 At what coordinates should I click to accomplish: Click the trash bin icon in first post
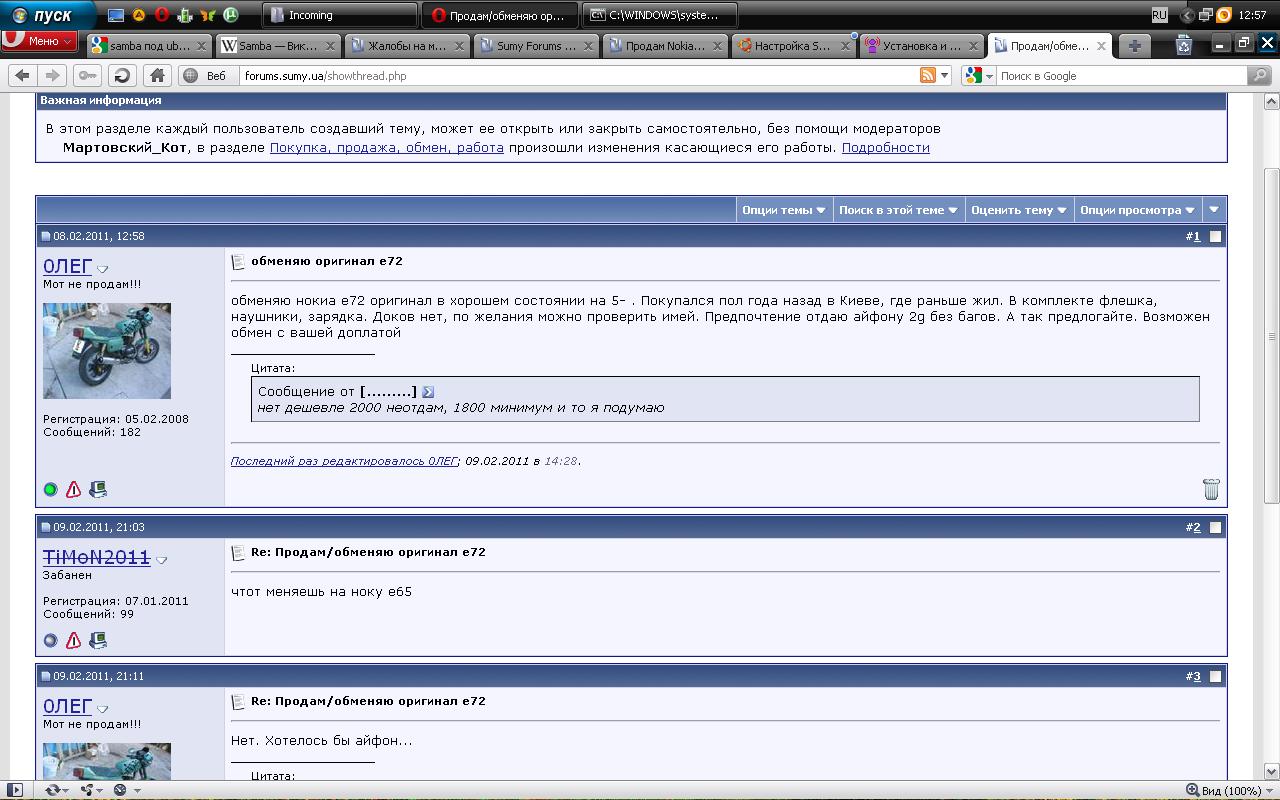point(1211,489)
